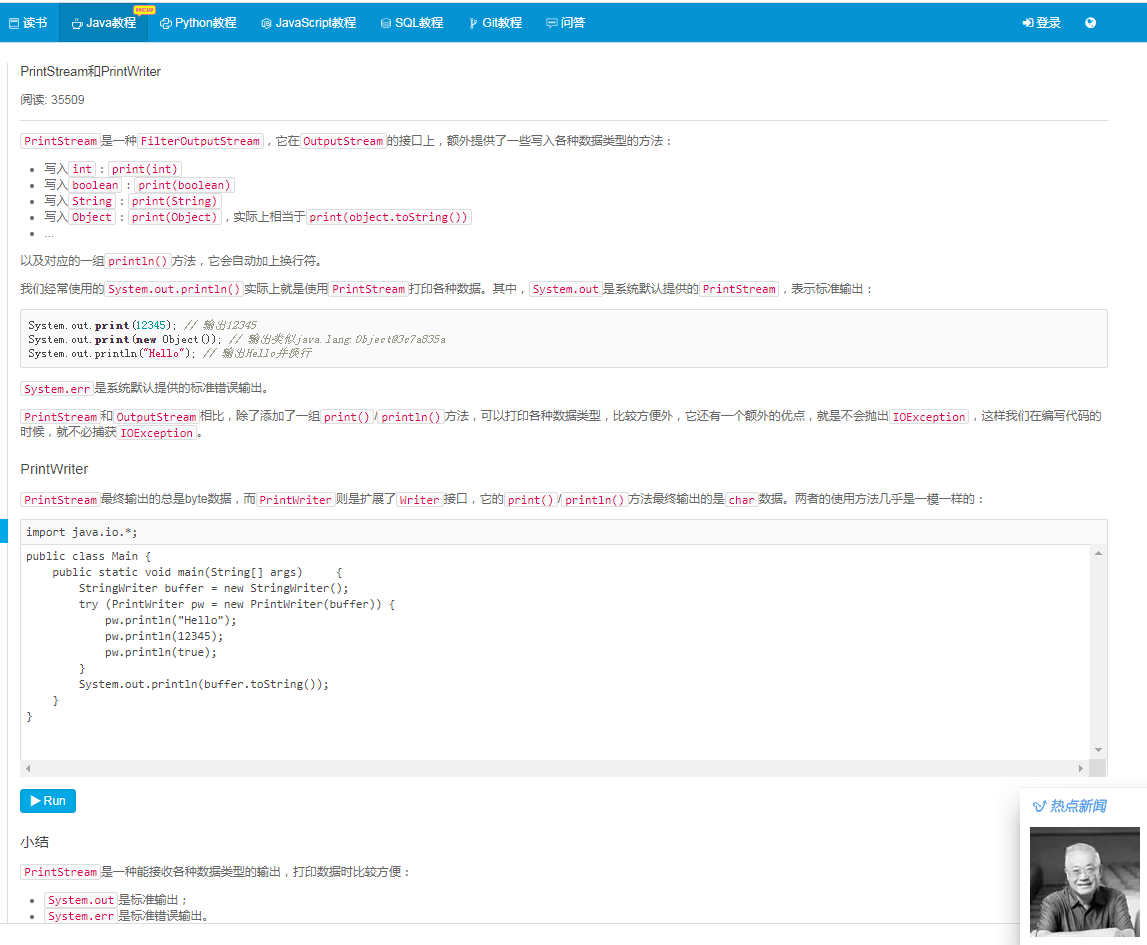Click the 登录 login link
Viewport: 1147px width, 945px height.
coord(1041,23)
